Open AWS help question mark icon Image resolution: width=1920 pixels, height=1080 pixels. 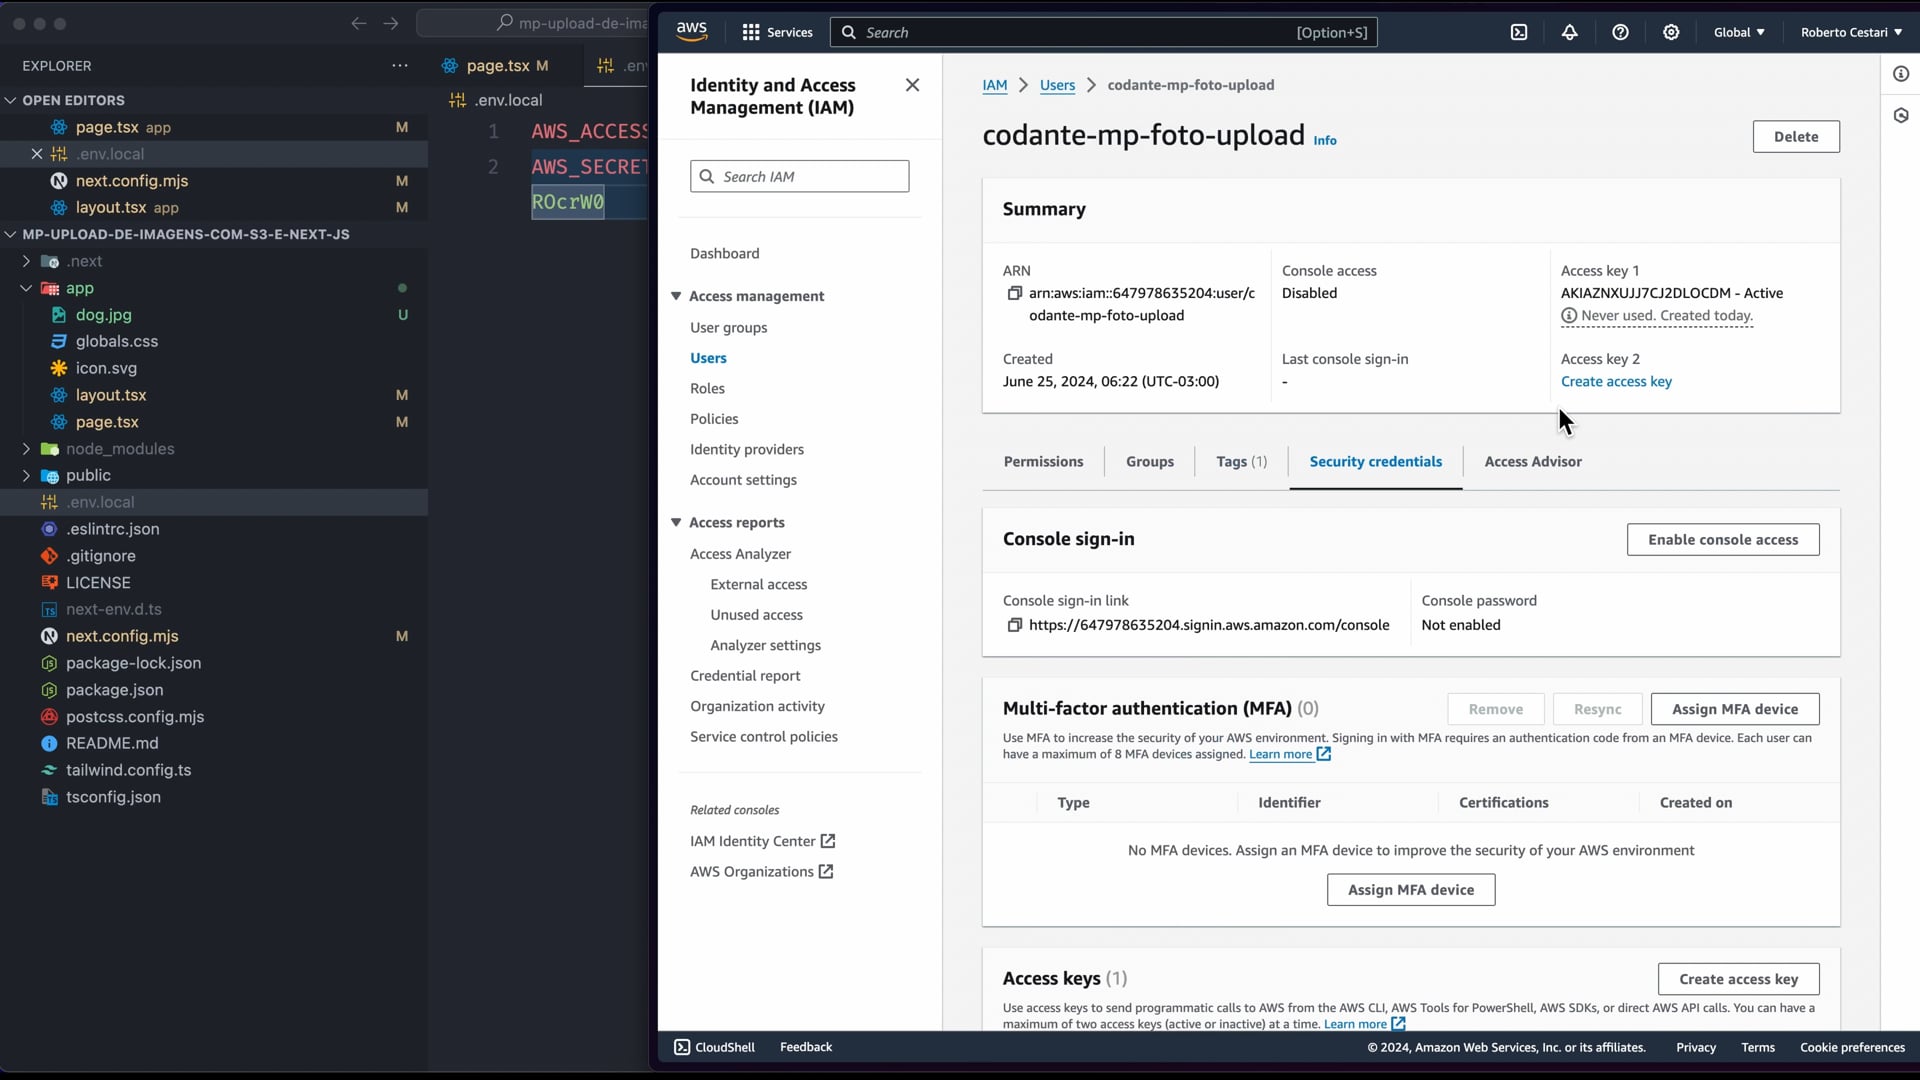point(1620,32)
